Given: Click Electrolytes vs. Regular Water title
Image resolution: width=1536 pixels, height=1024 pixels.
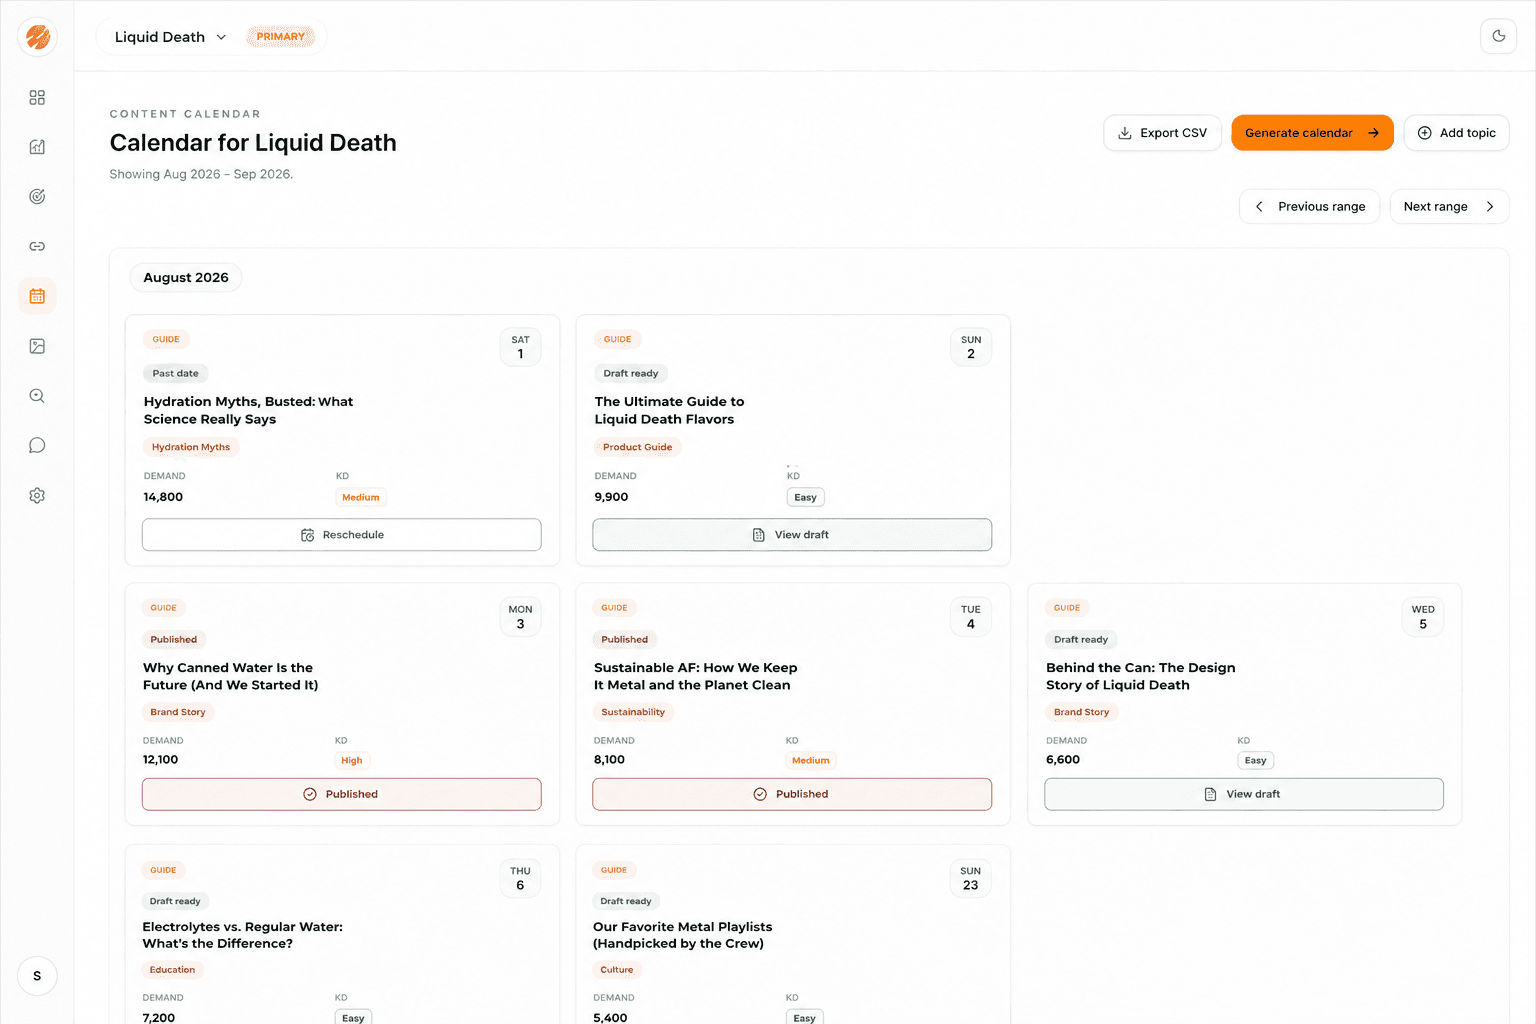Looking at the screenshot, I should point(242,935).
